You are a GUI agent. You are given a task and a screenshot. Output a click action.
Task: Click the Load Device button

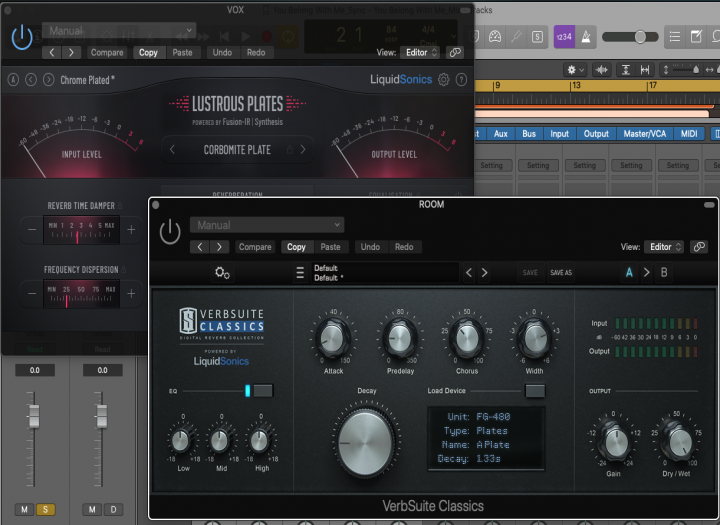coord(535,391)
